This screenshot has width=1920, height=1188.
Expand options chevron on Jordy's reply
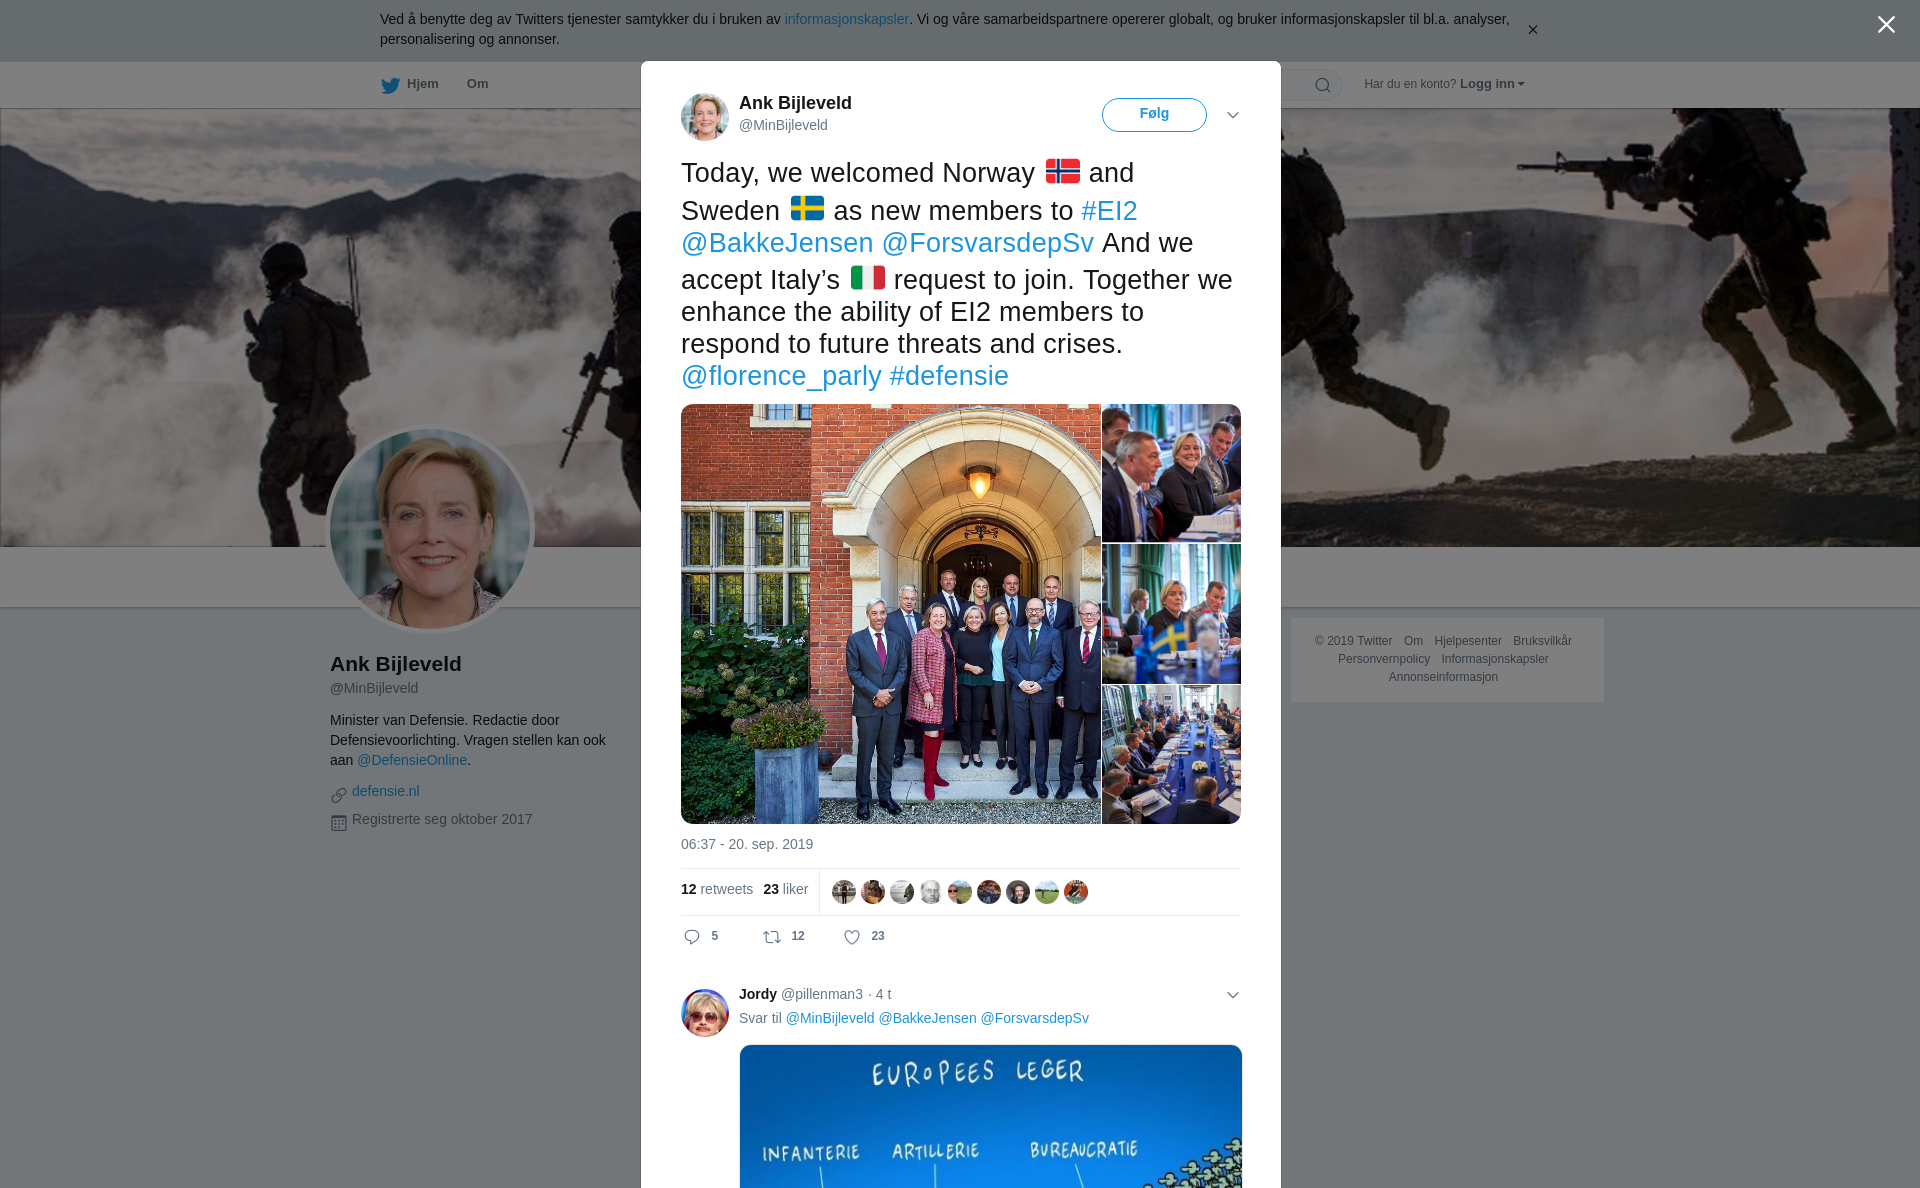point(1233,995)
